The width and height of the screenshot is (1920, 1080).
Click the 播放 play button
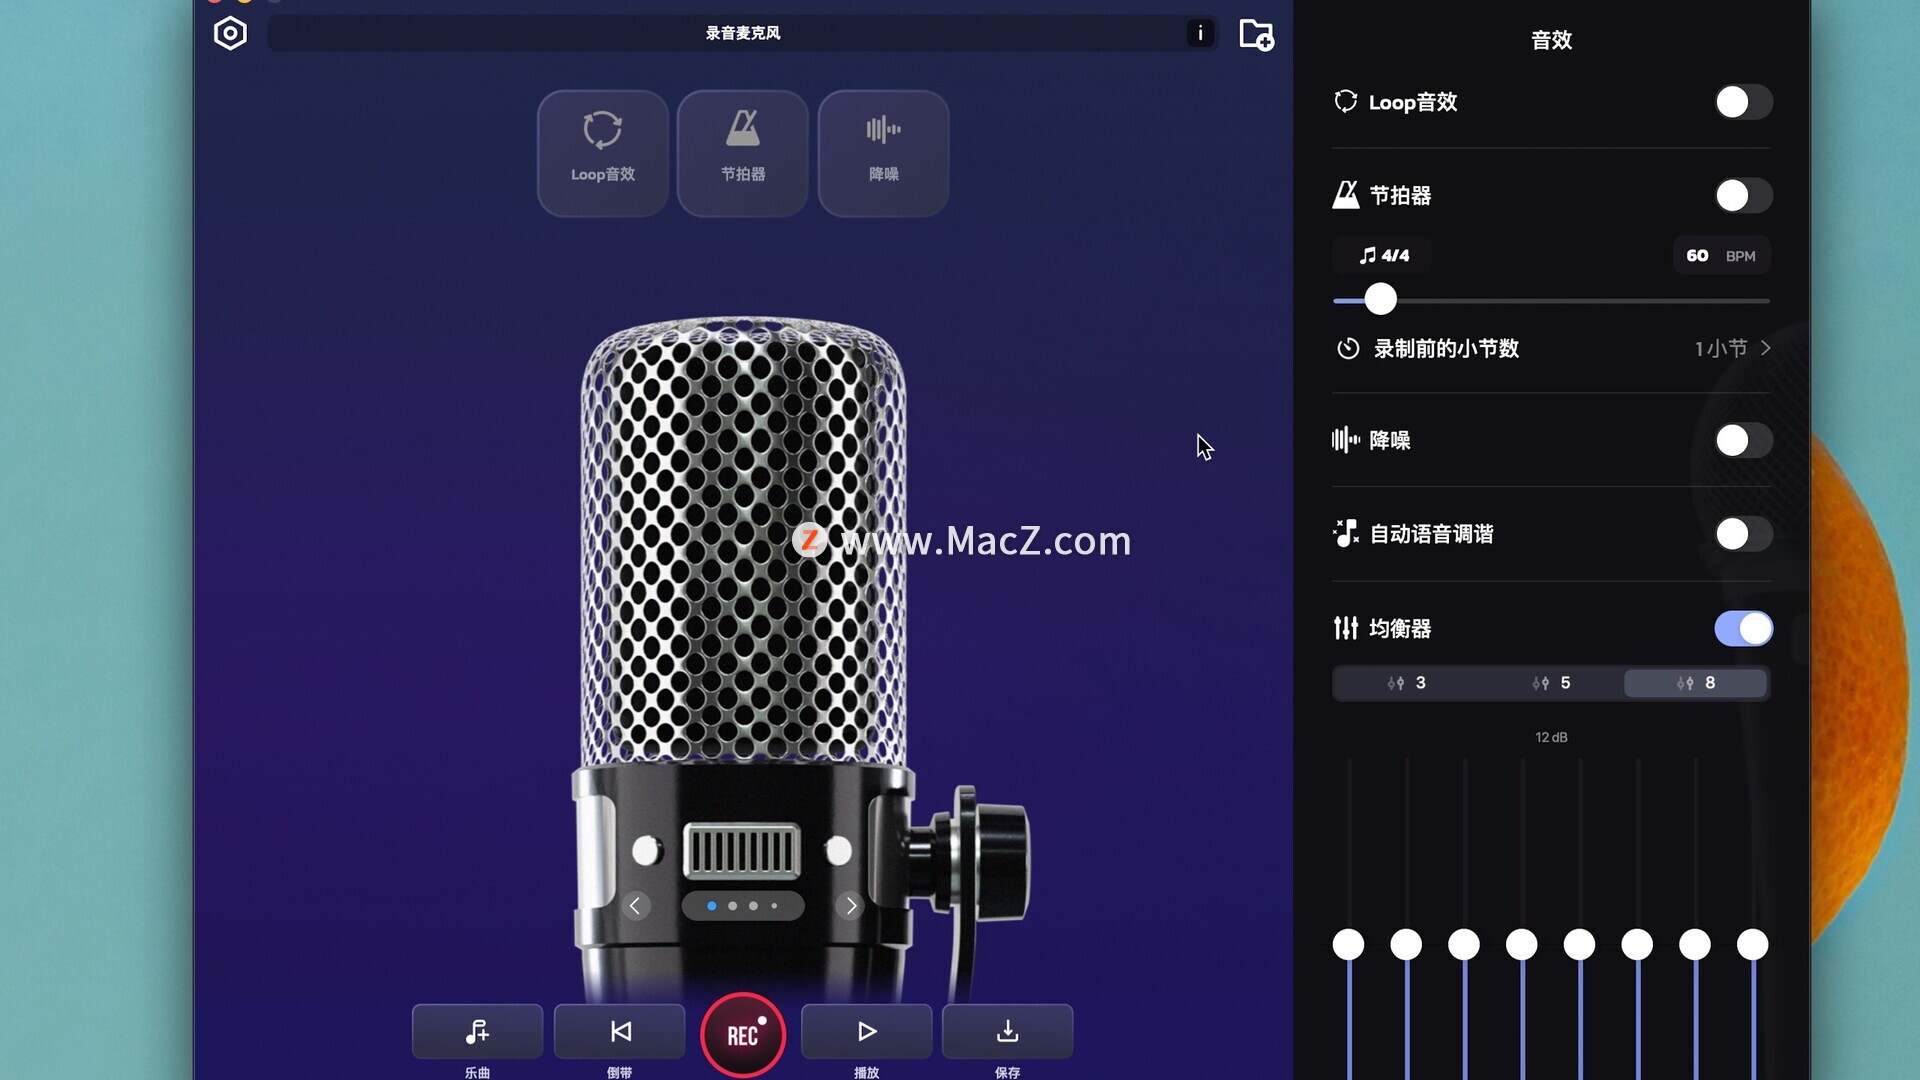tap(867, 1031)
